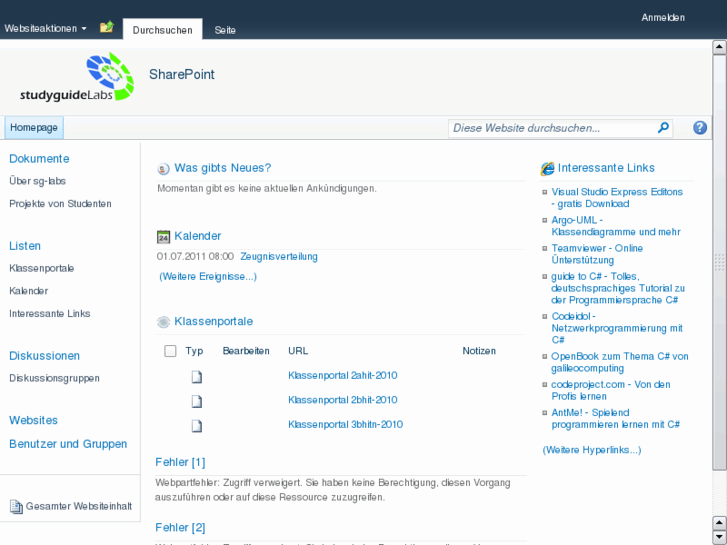The image size is (727, 545).
Task: Open Benutzer und Gruppen link
Action: click(68, 444)
